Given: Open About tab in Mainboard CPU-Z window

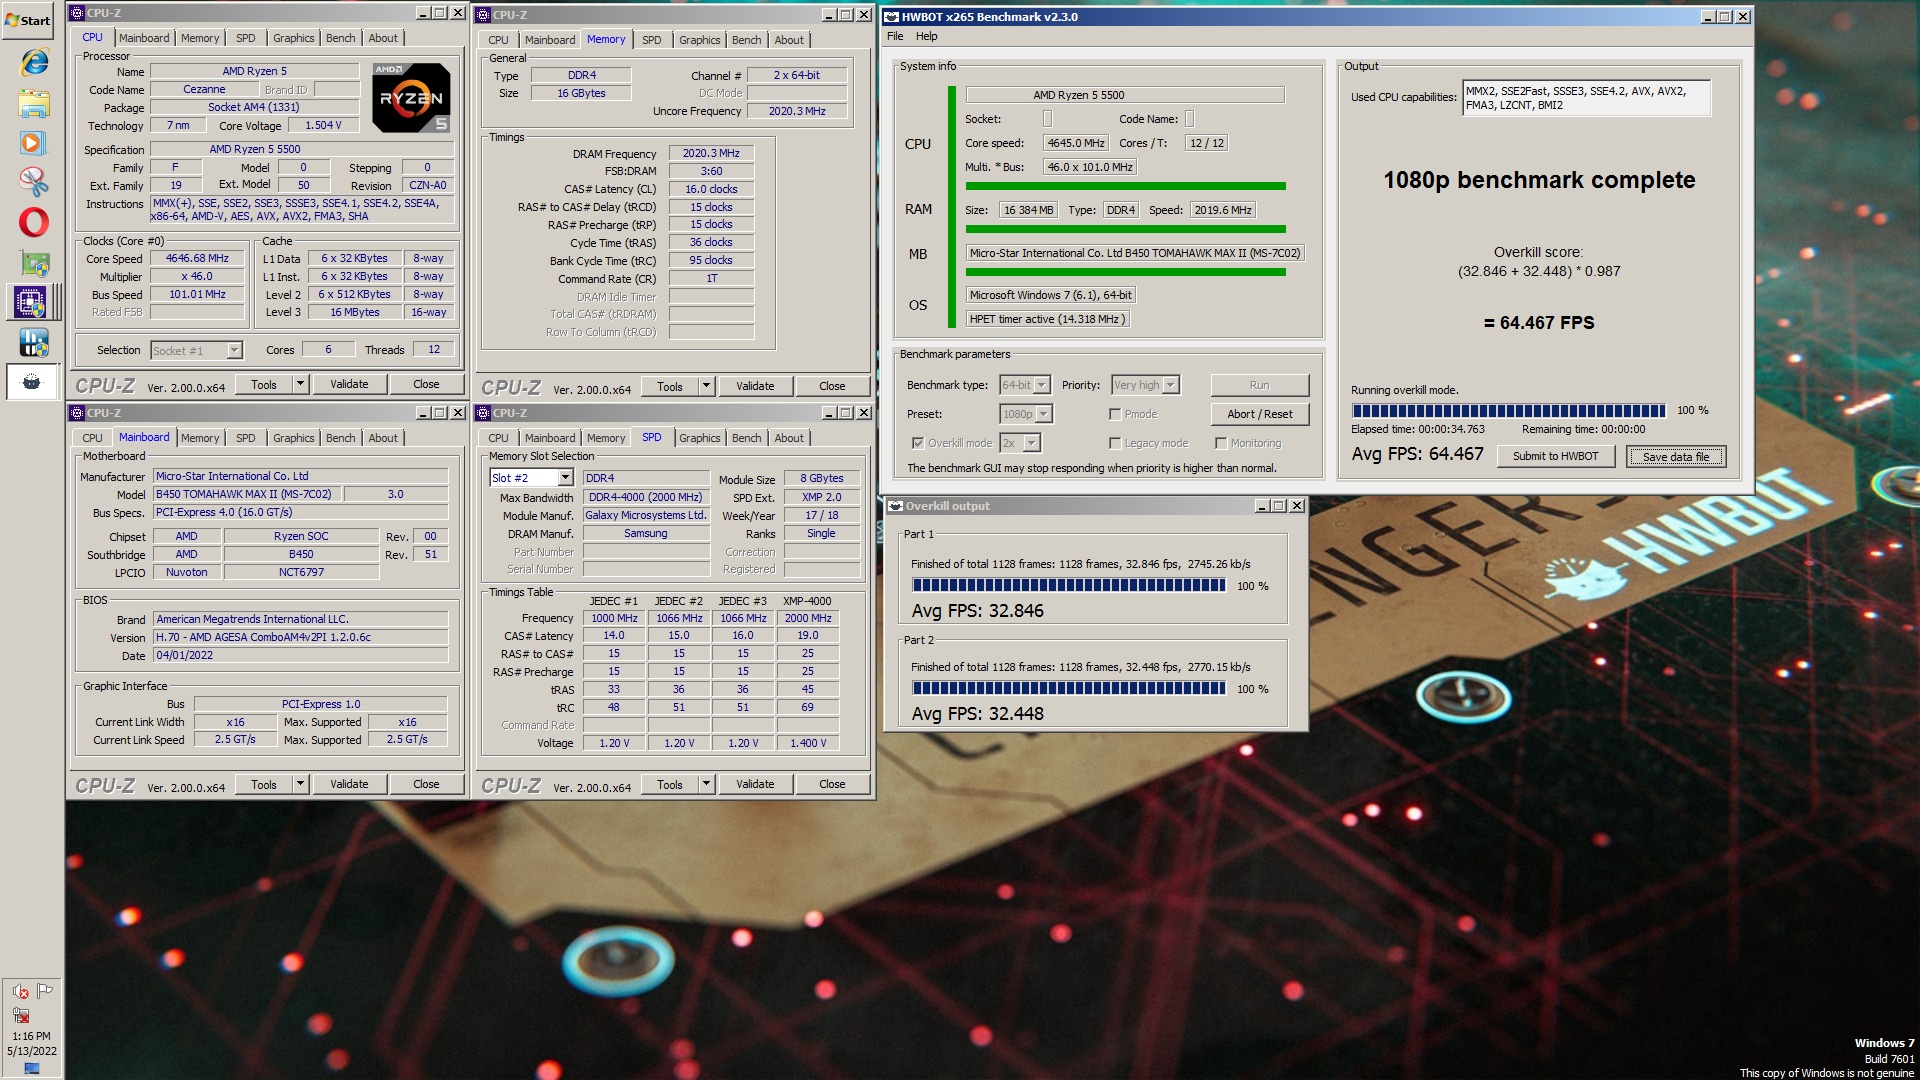Looking at the screenshot, I should pyautogui.click(x=383, y=438).
